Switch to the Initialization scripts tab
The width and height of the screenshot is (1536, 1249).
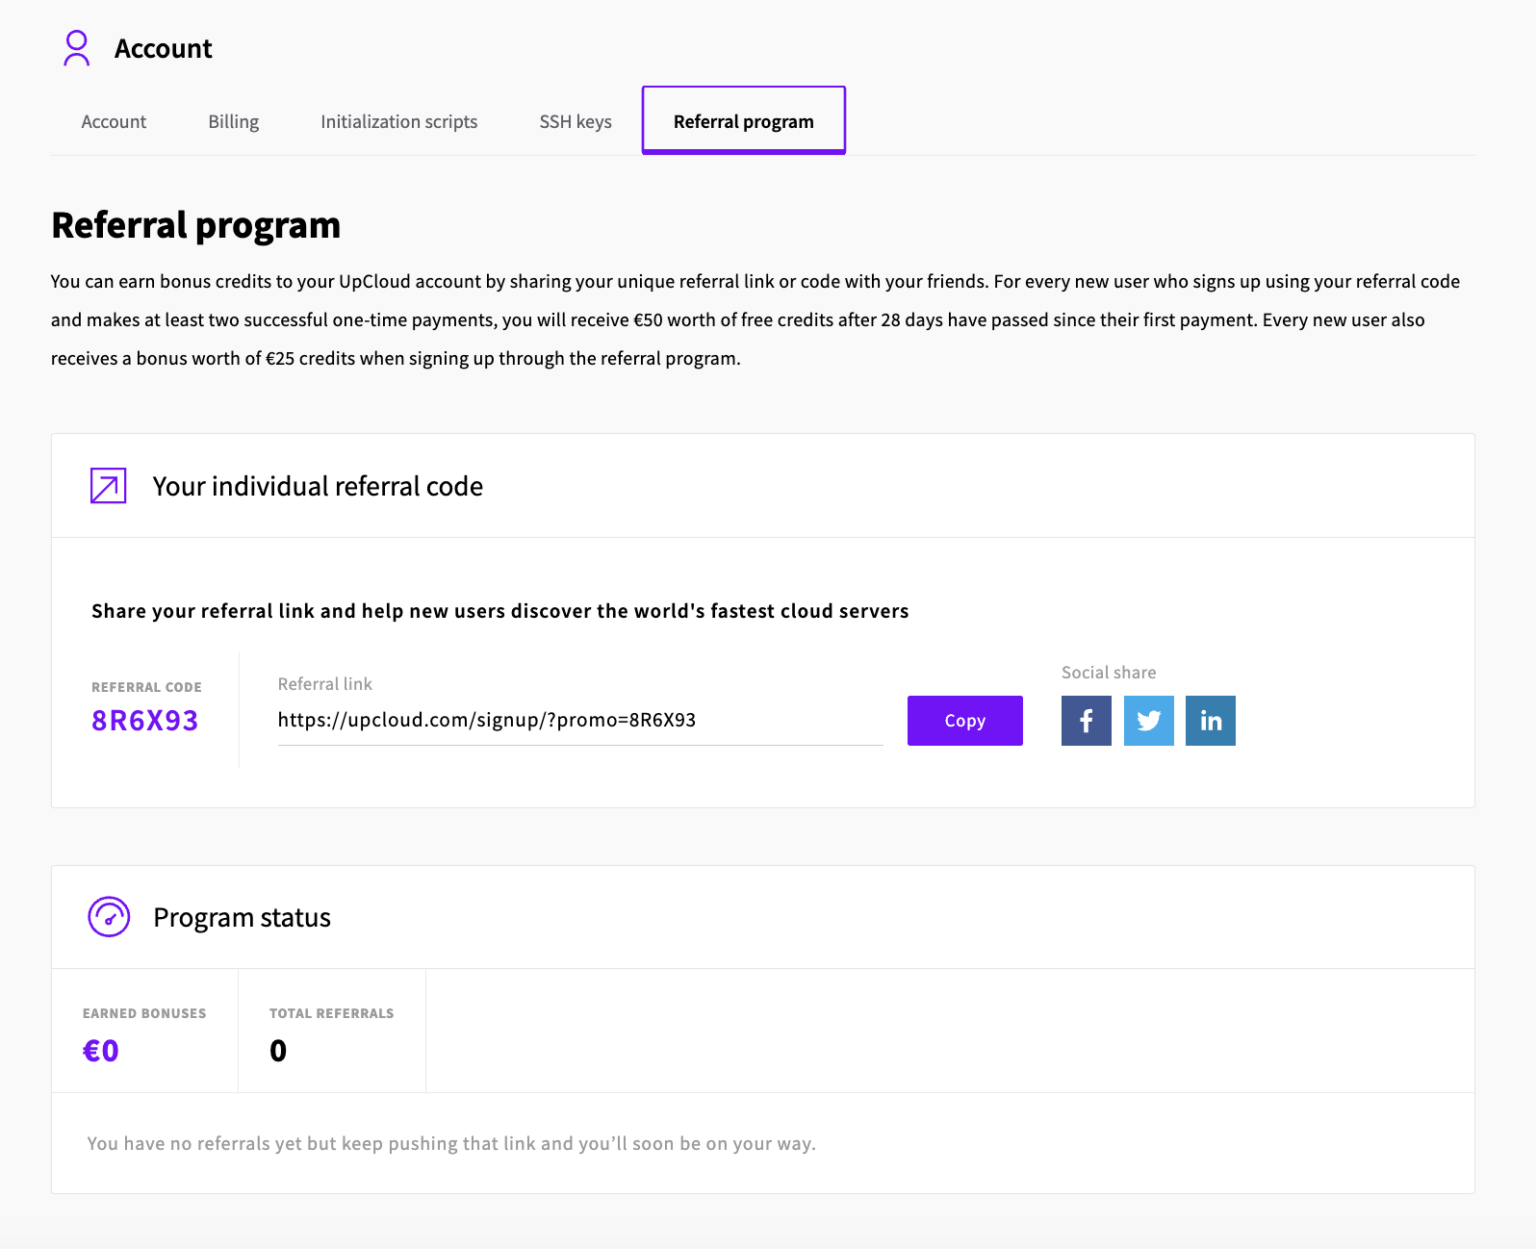pyautogui.click(x=398, y=121)
